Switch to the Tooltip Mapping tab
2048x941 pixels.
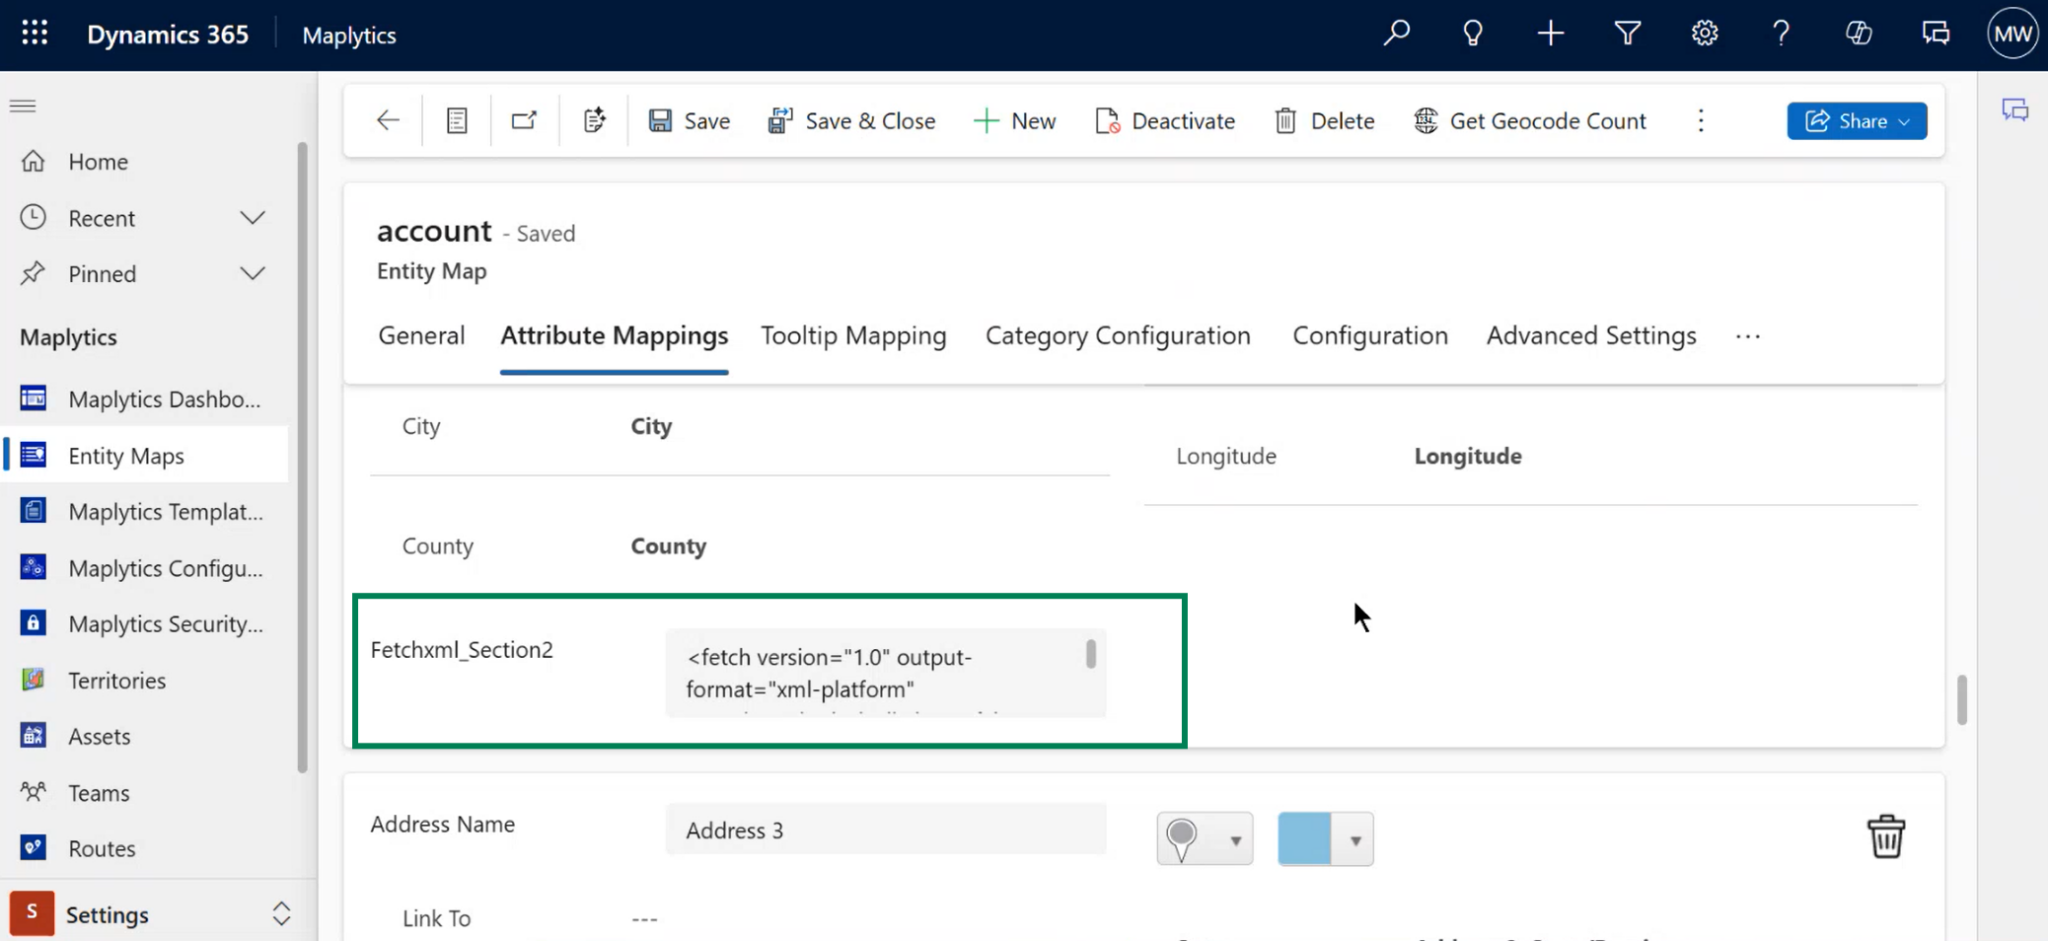click(853, 336)
